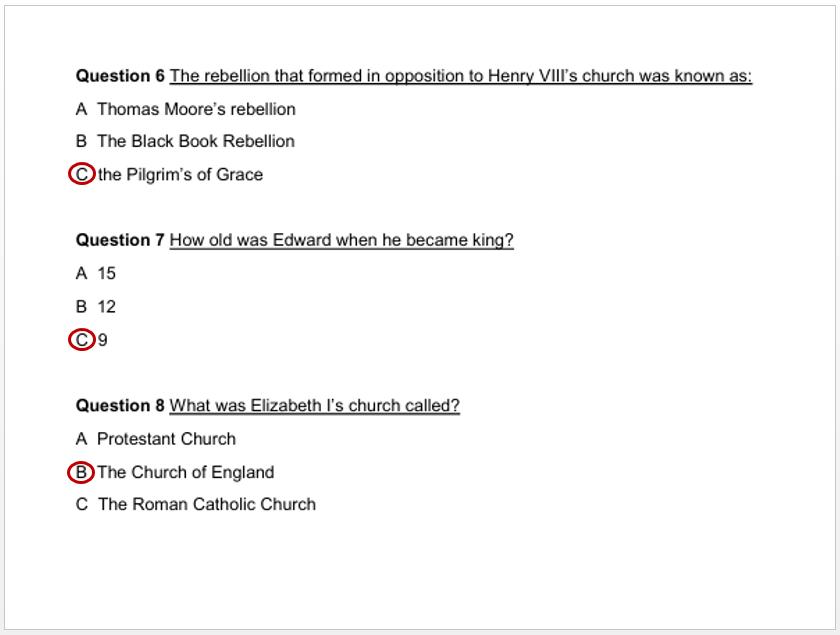
Task: Click letter A next to answer 15
Action: 82,273
